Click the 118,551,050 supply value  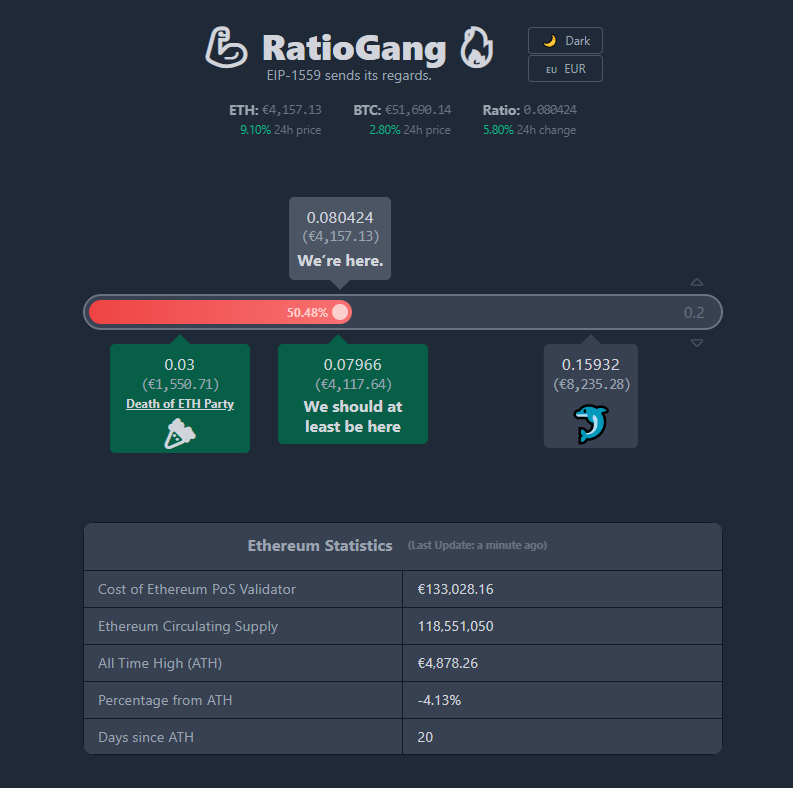pyautogui.click(x=456, y=626)
